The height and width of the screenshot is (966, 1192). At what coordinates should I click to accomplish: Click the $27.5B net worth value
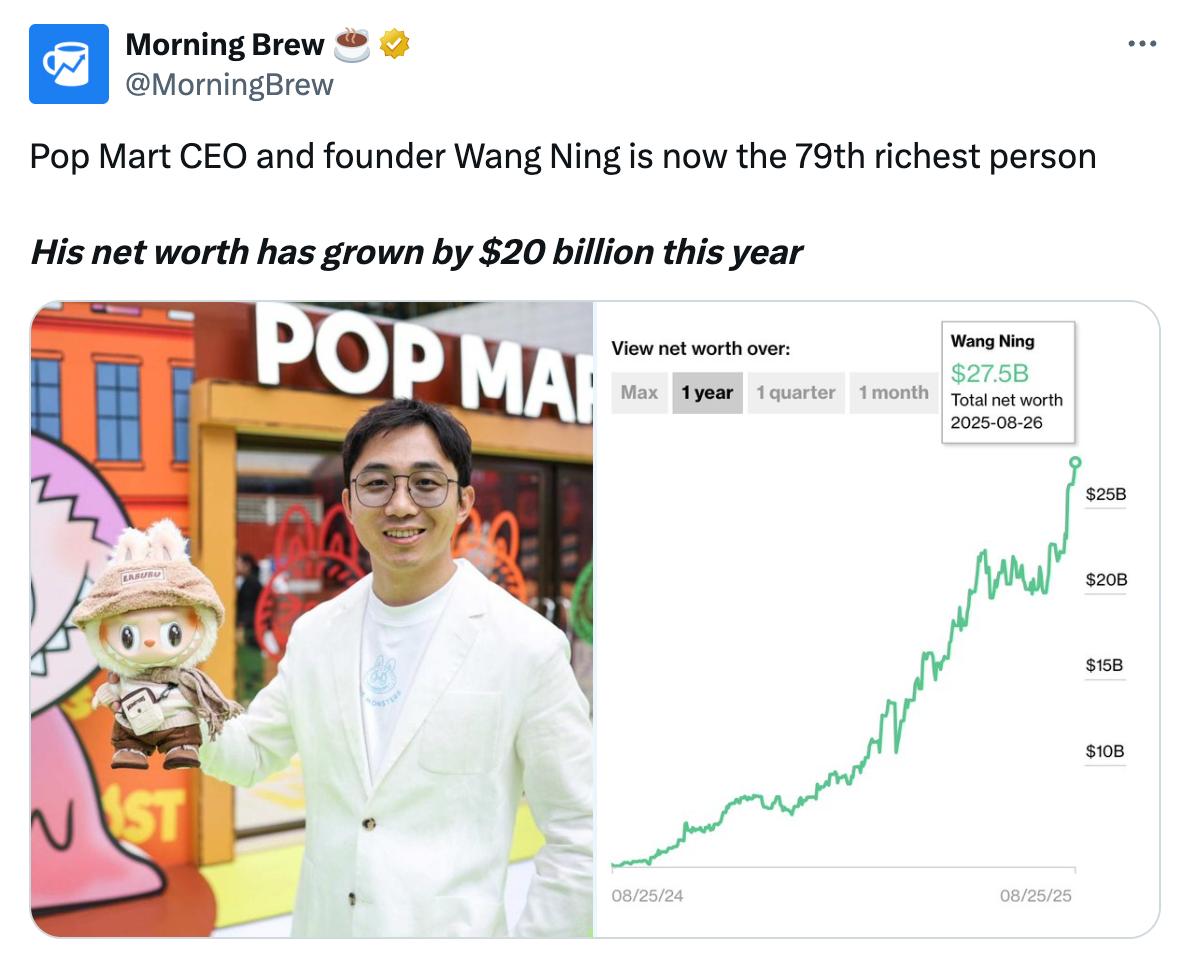(989, 373)
